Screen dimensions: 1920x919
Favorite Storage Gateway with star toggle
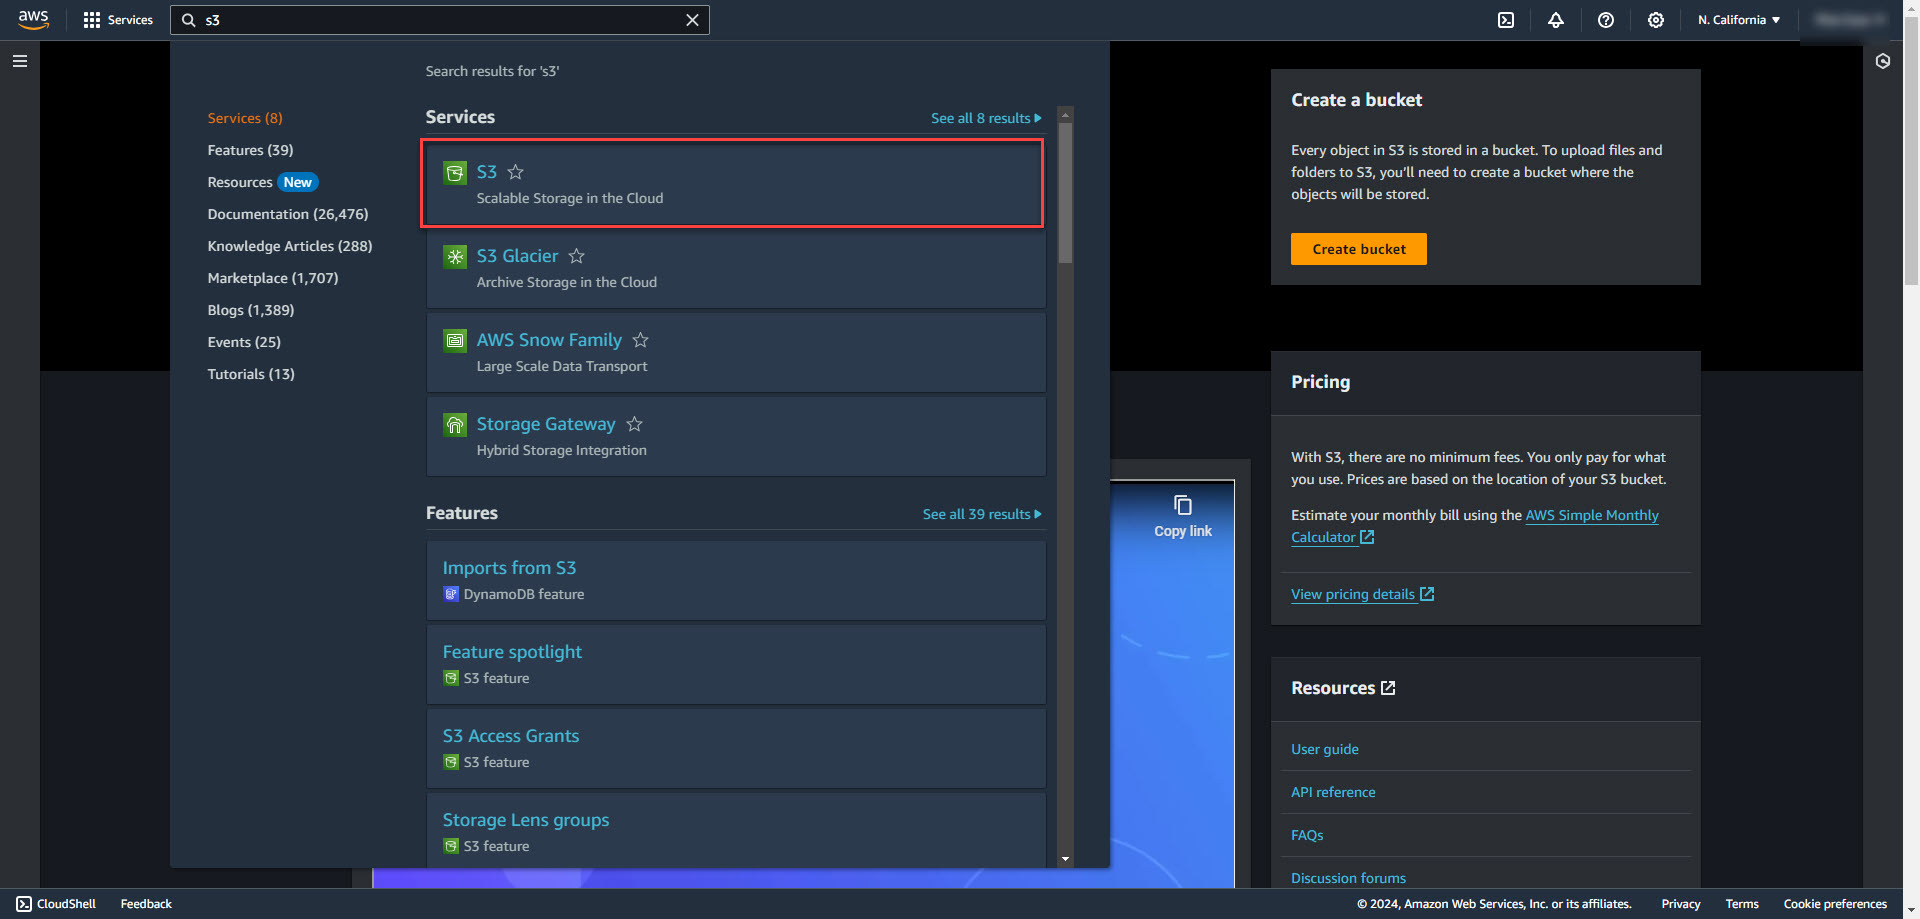[x=635, y=424]
